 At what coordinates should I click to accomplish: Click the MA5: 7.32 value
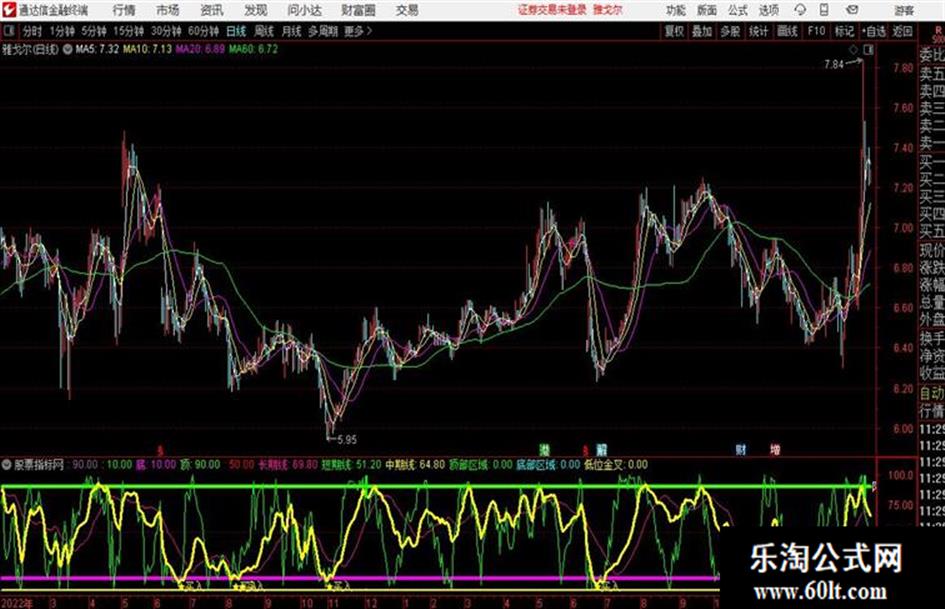click(97, 49)
